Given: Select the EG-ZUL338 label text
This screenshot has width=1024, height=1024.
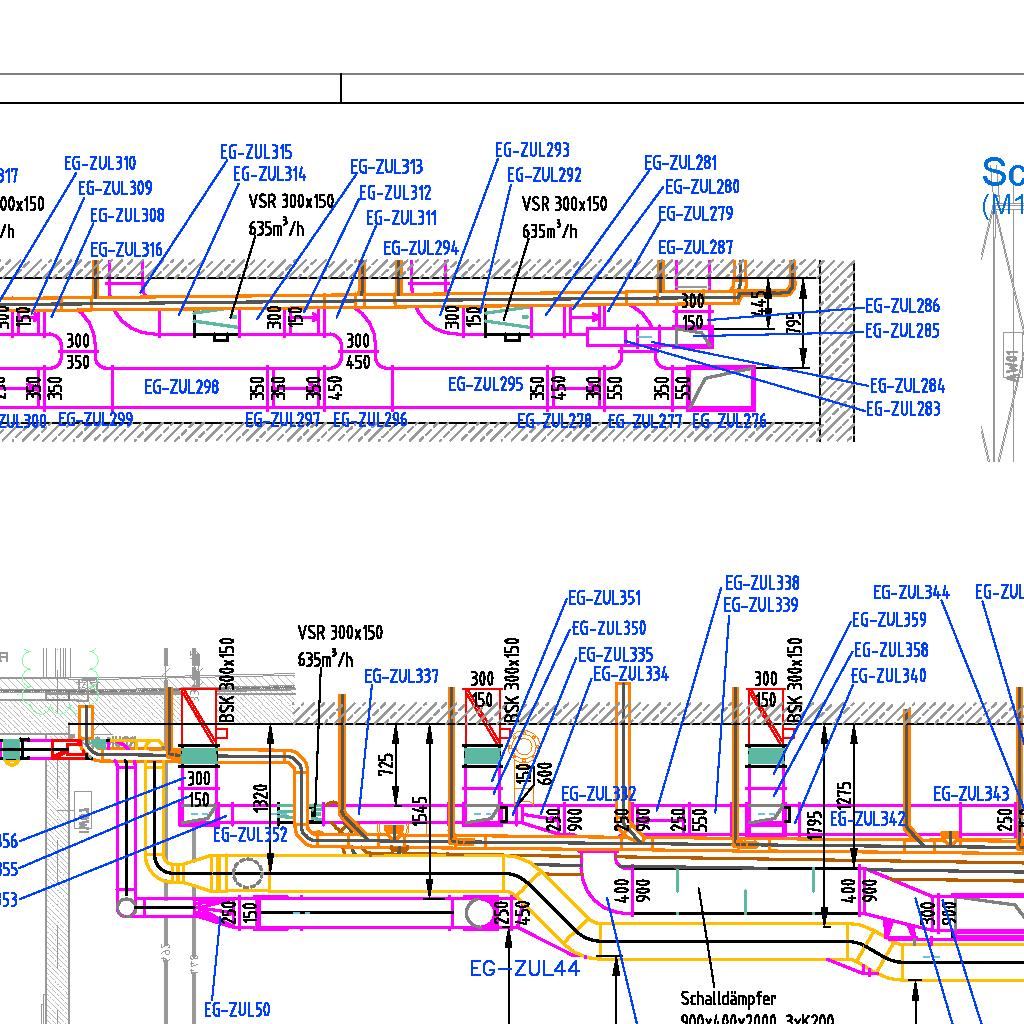Looking at the screenshot, I should 761,583.
